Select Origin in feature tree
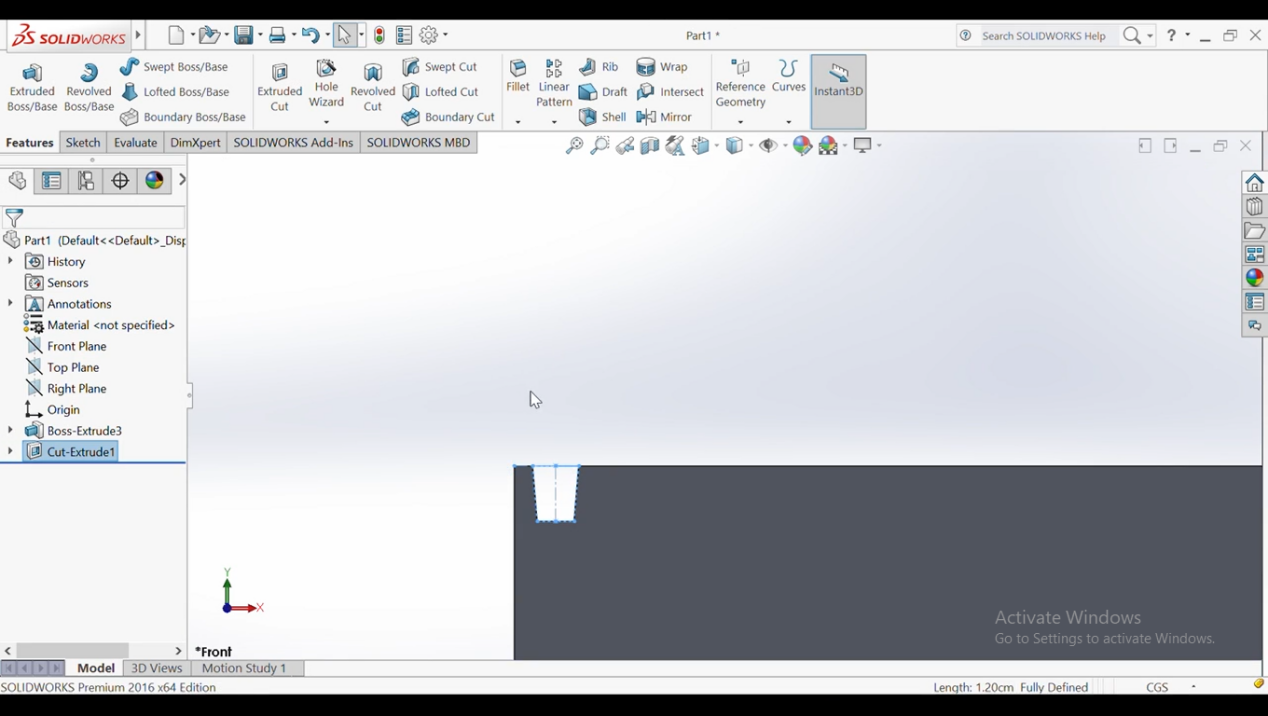 53,409
